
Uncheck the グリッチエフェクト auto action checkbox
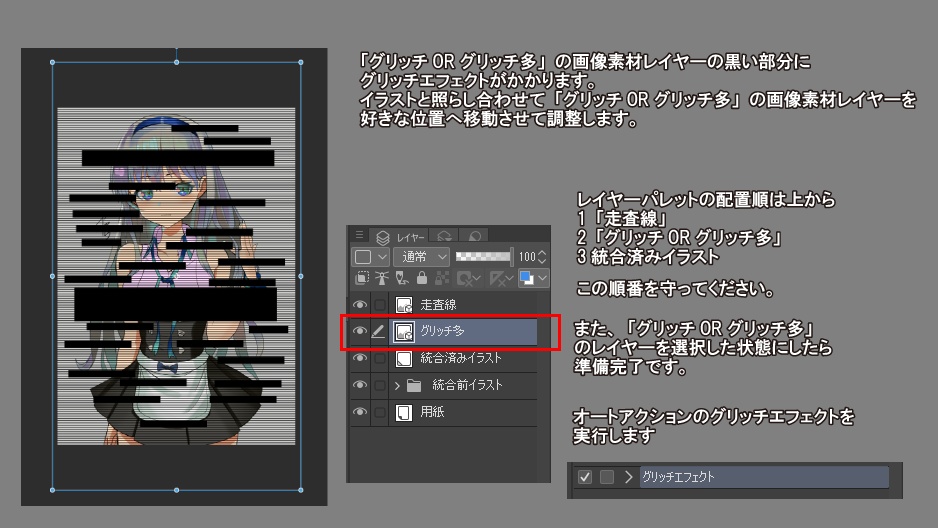coord(584,477)
